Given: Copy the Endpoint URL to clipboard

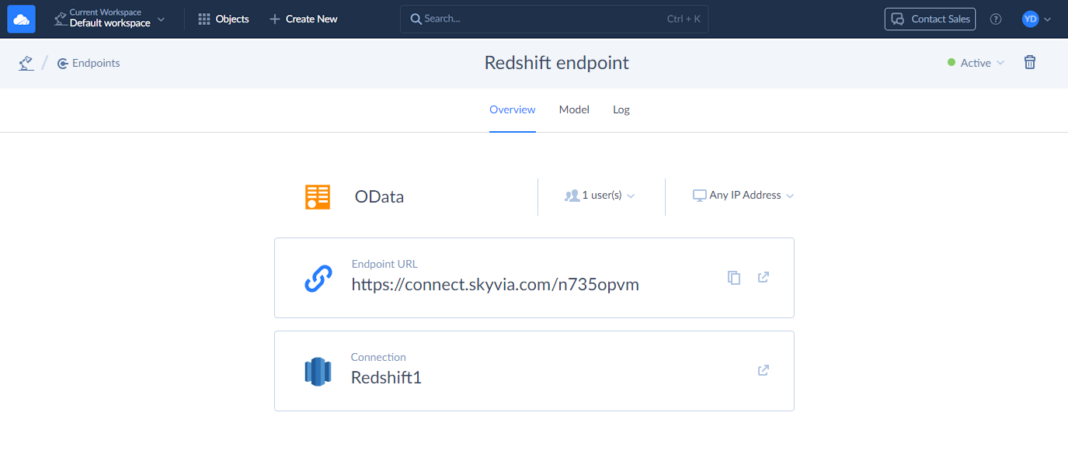Looking at the screenshot, I should point(734,278).
